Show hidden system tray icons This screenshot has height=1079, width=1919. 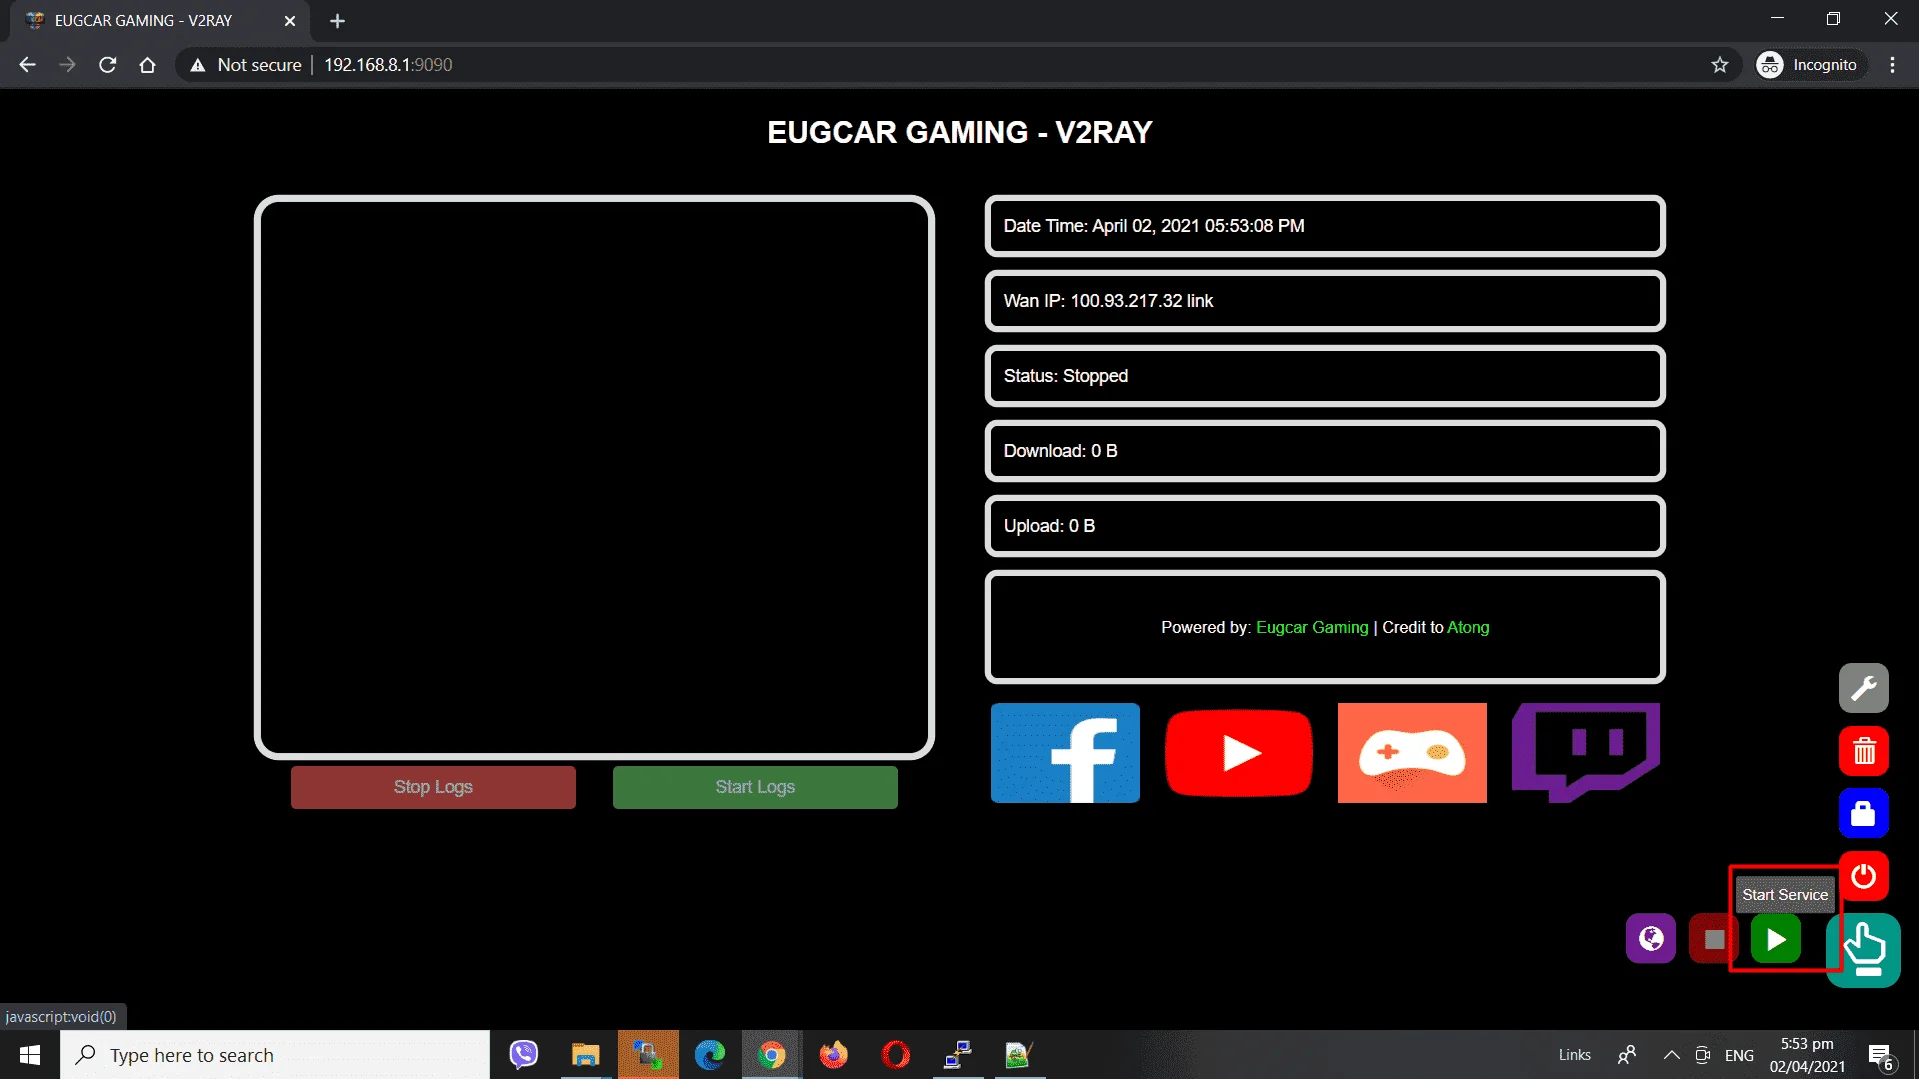pyautogui.click(x=1671, y=1055)
